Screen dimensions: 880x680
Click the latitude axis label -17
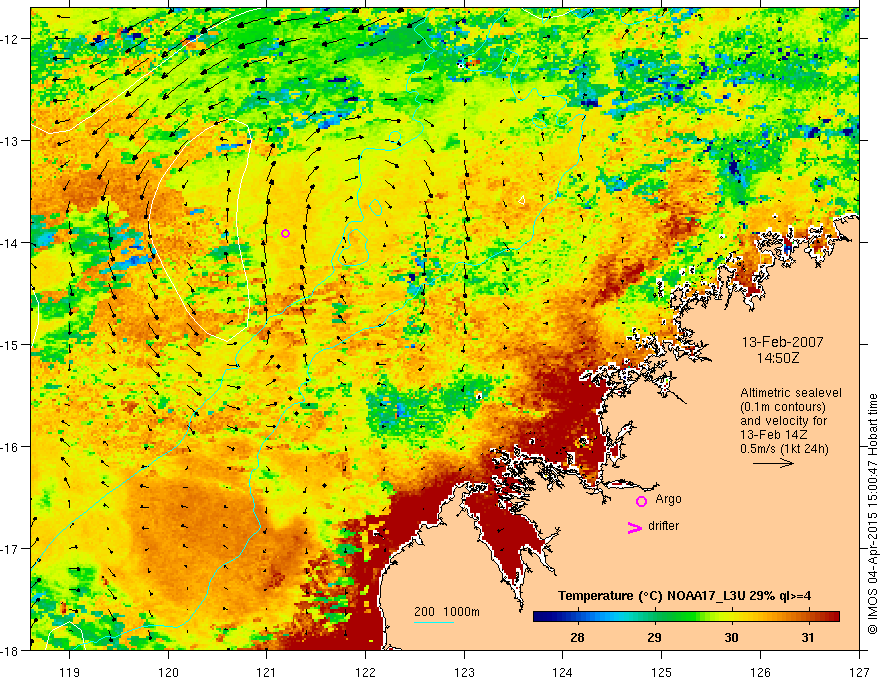coord(11,548)
